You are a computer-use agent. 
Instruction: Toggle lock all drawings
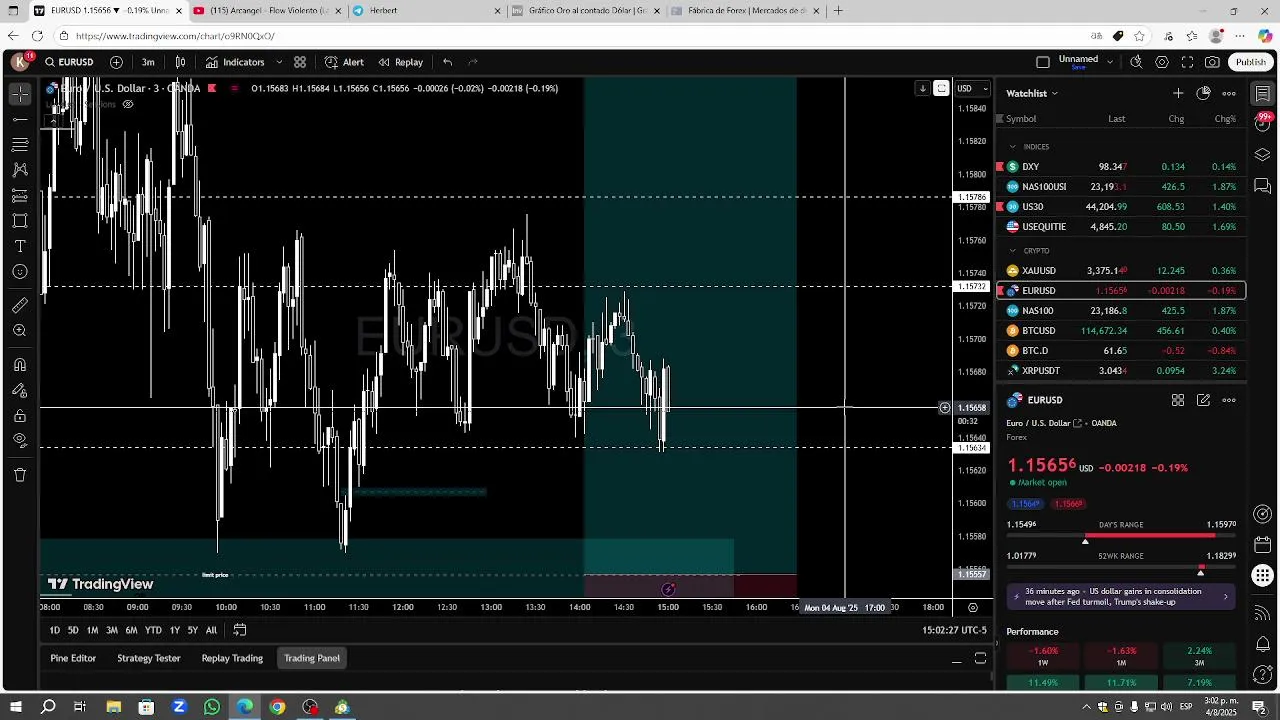20,415
